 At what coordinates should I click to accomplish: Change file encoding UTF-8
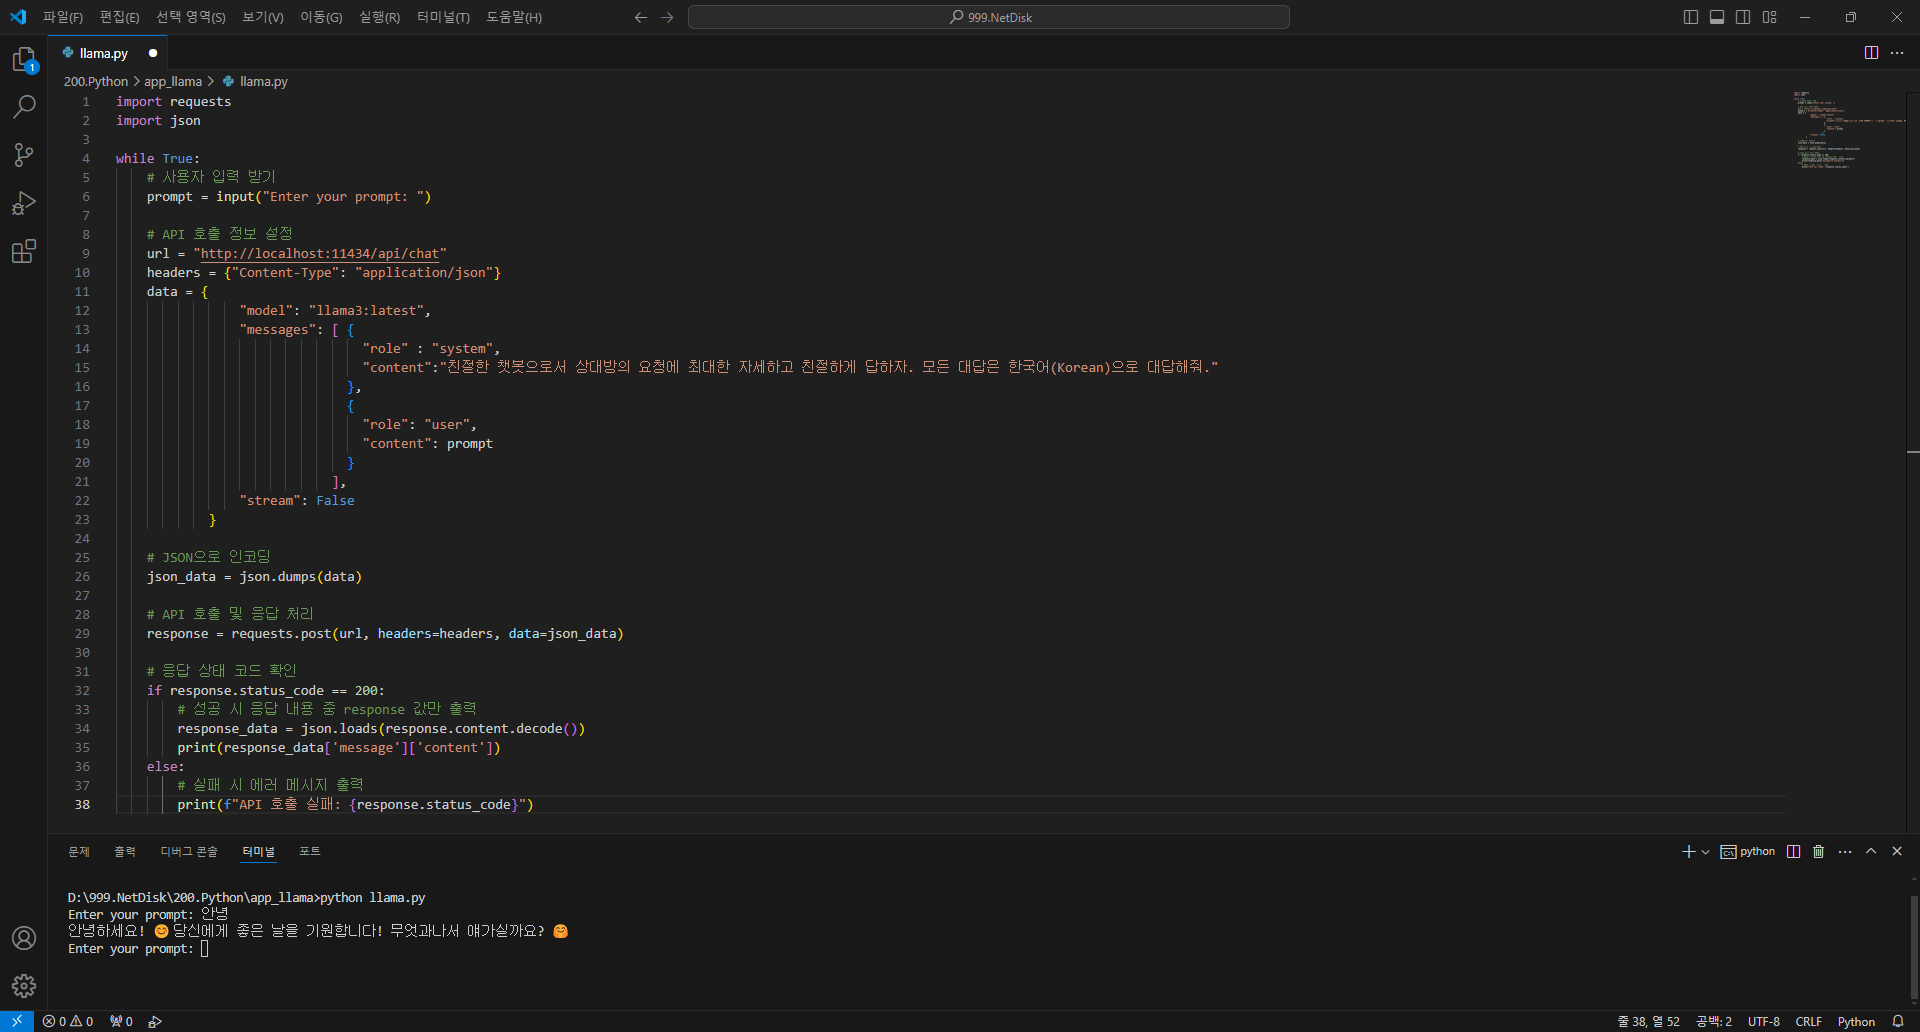1764,1021
